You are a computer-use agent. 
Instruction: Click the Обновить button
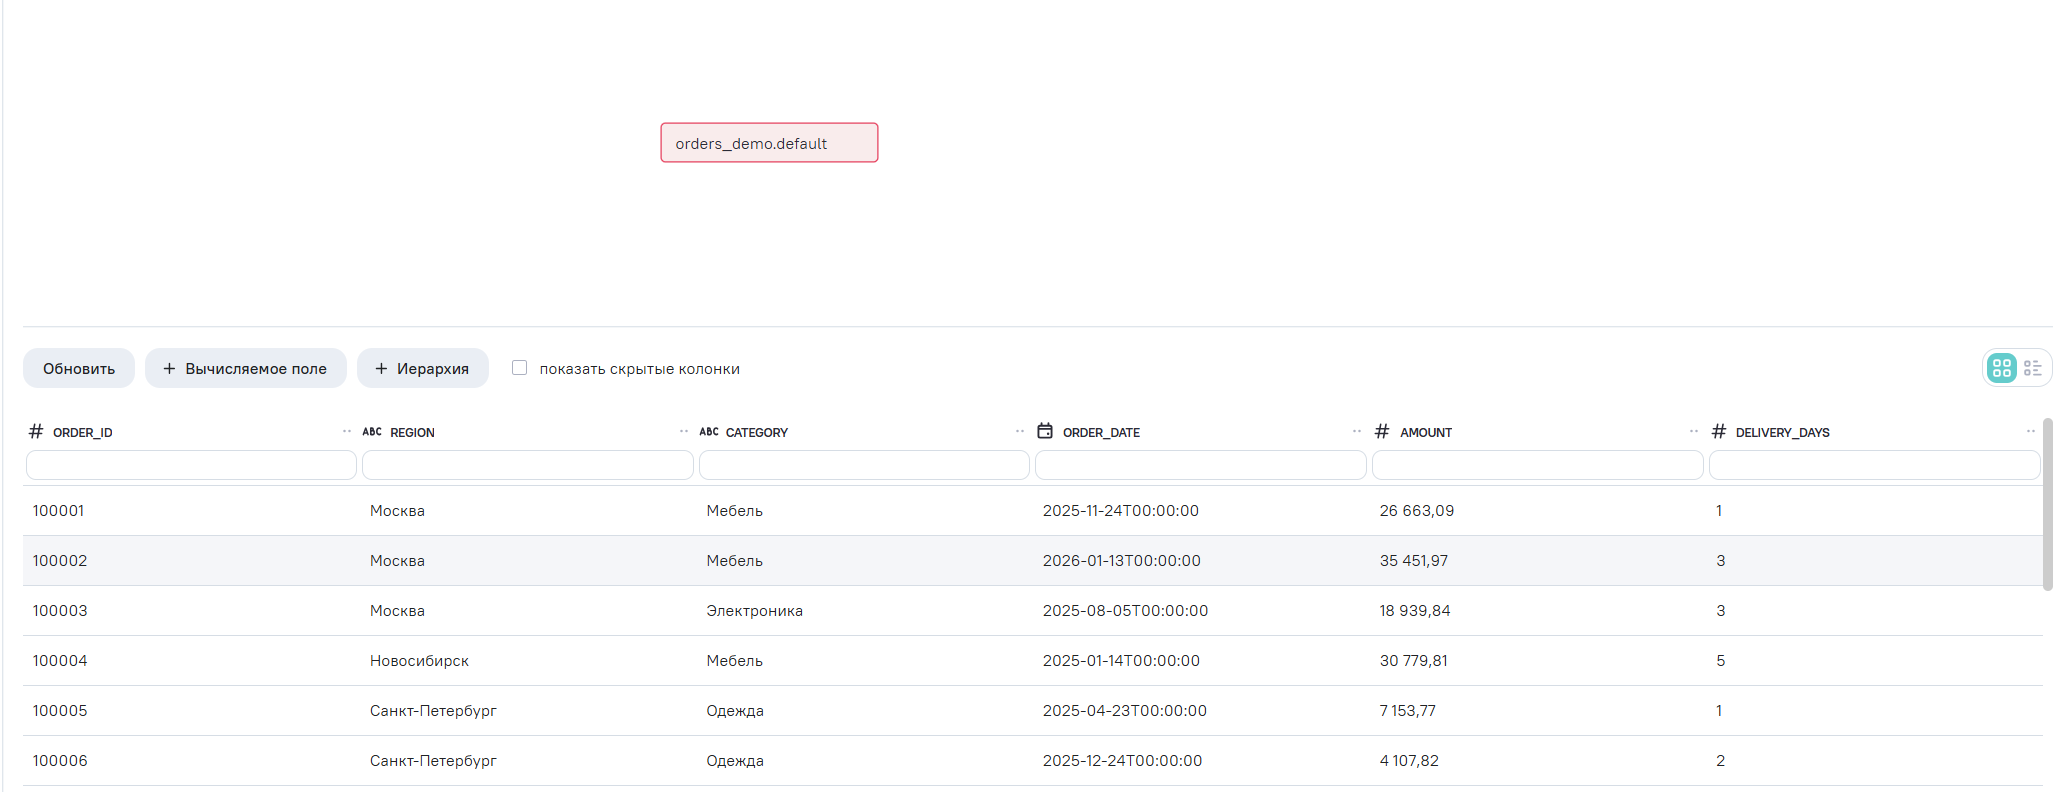[79, 368]
